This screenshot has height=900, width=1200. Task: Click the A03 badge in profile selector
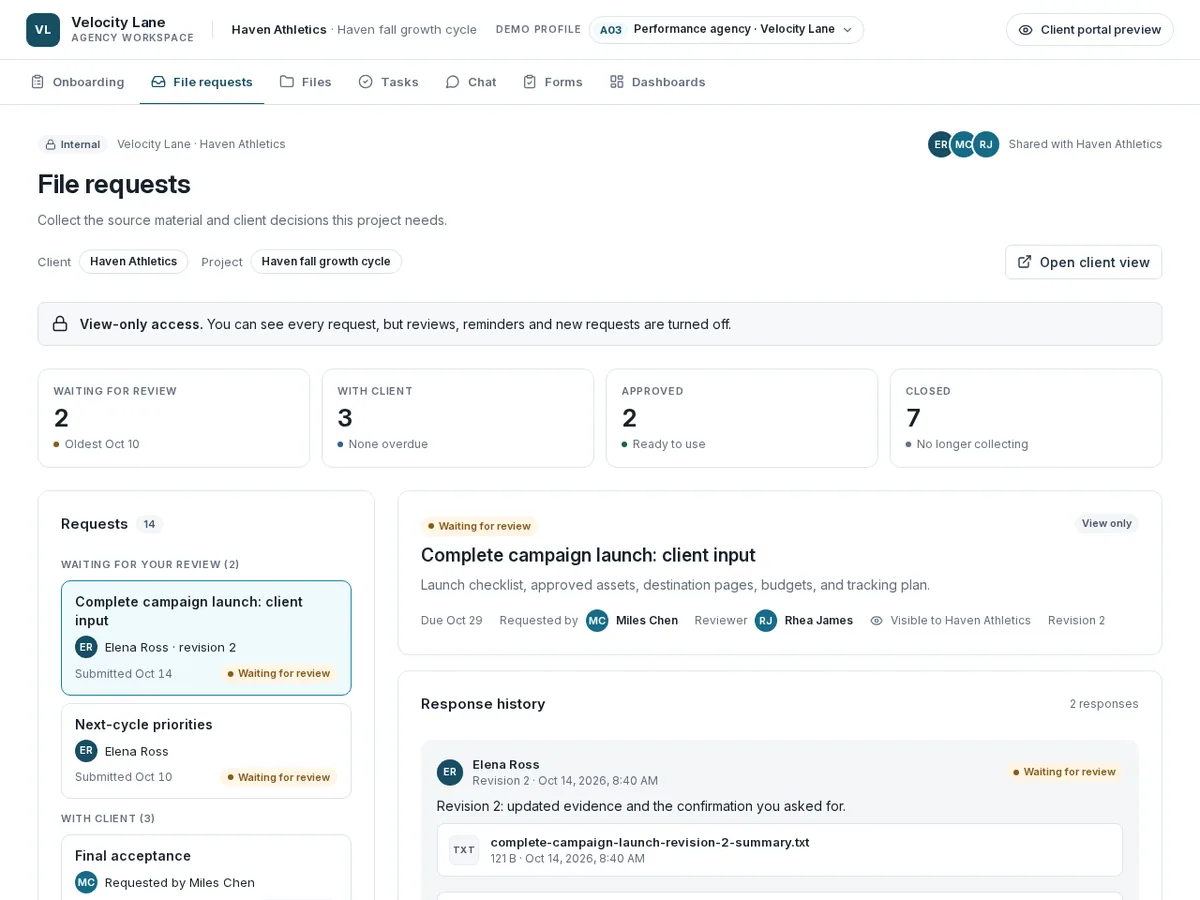[610, 30]
